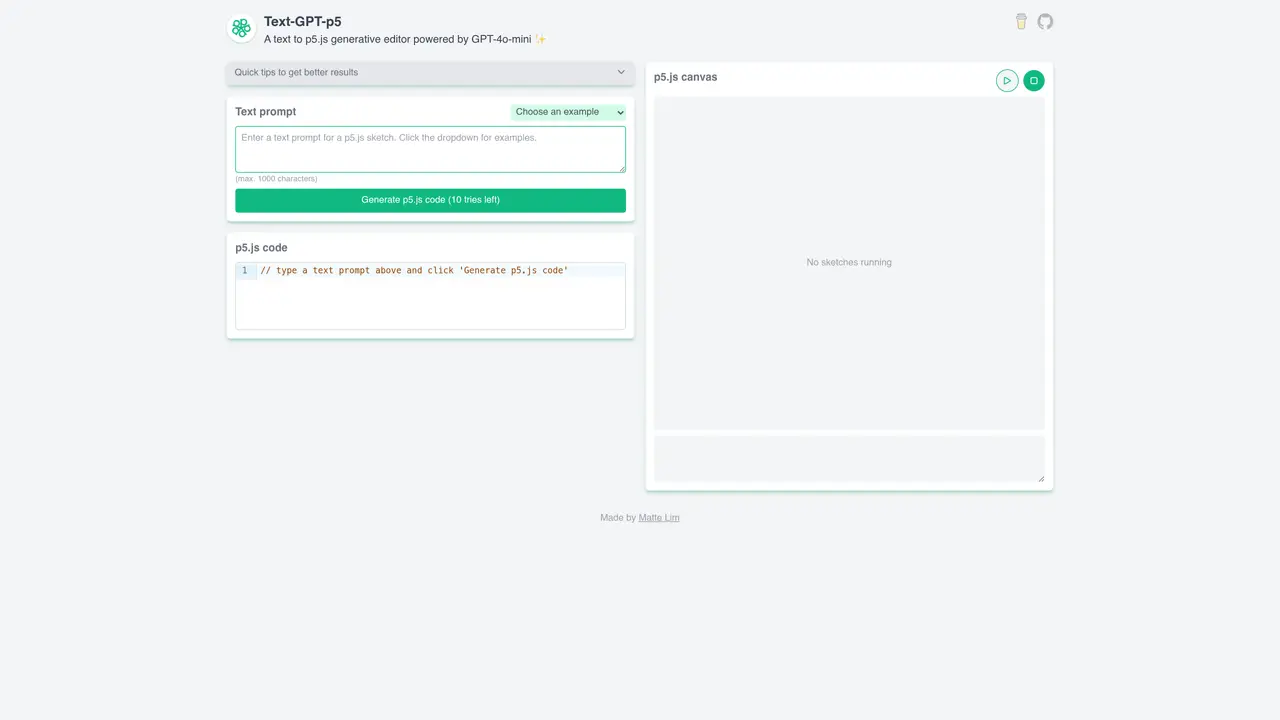This screenshot has width=1280, height=720.
Task: Click the 'p5.js canvas' heading
Action: (x=685, y=77)
